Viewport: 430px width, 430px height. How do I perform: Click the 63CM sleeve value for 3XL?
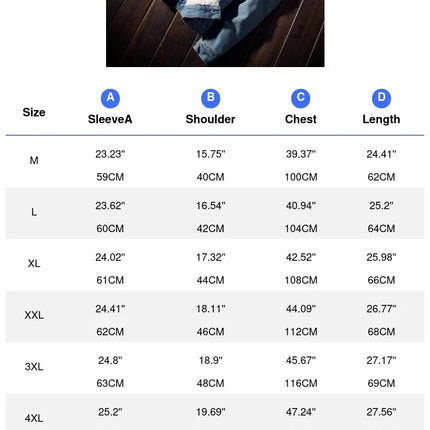(x=110, y=383)
